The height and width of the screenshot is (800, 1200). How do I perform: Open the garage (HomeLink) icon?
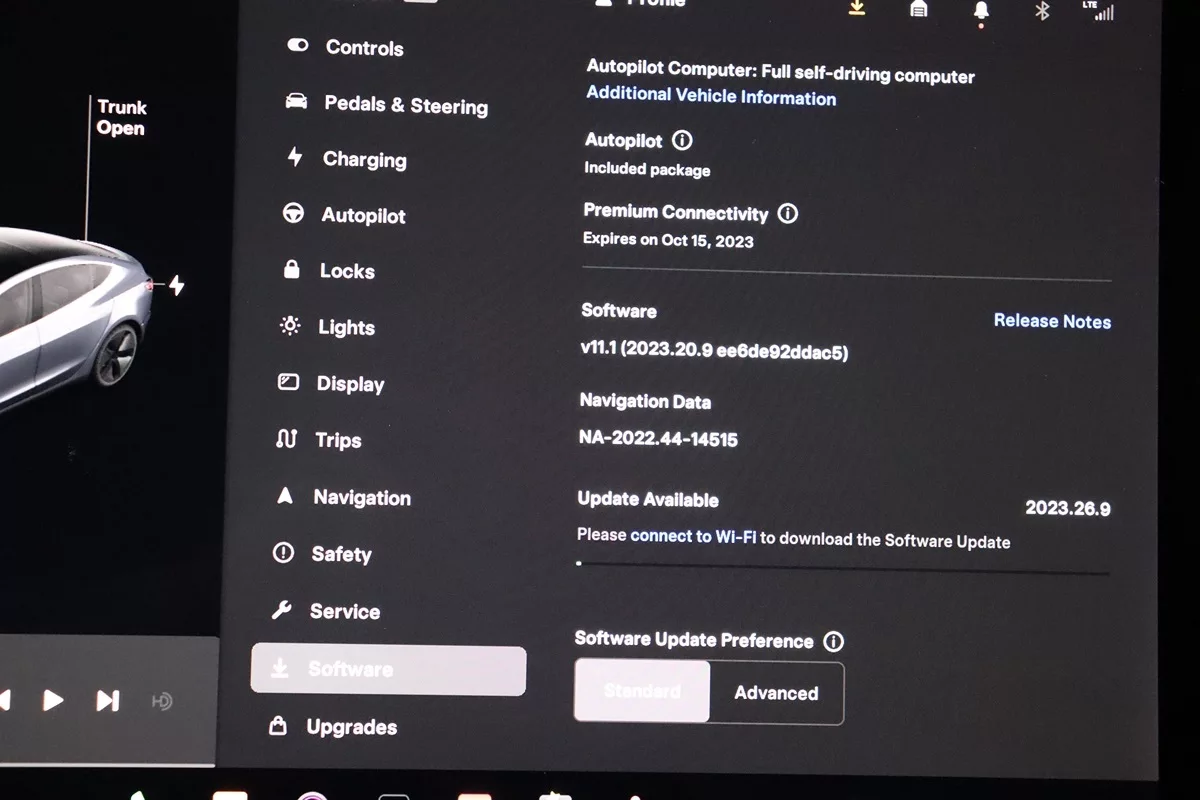click(x=918, y=9)
